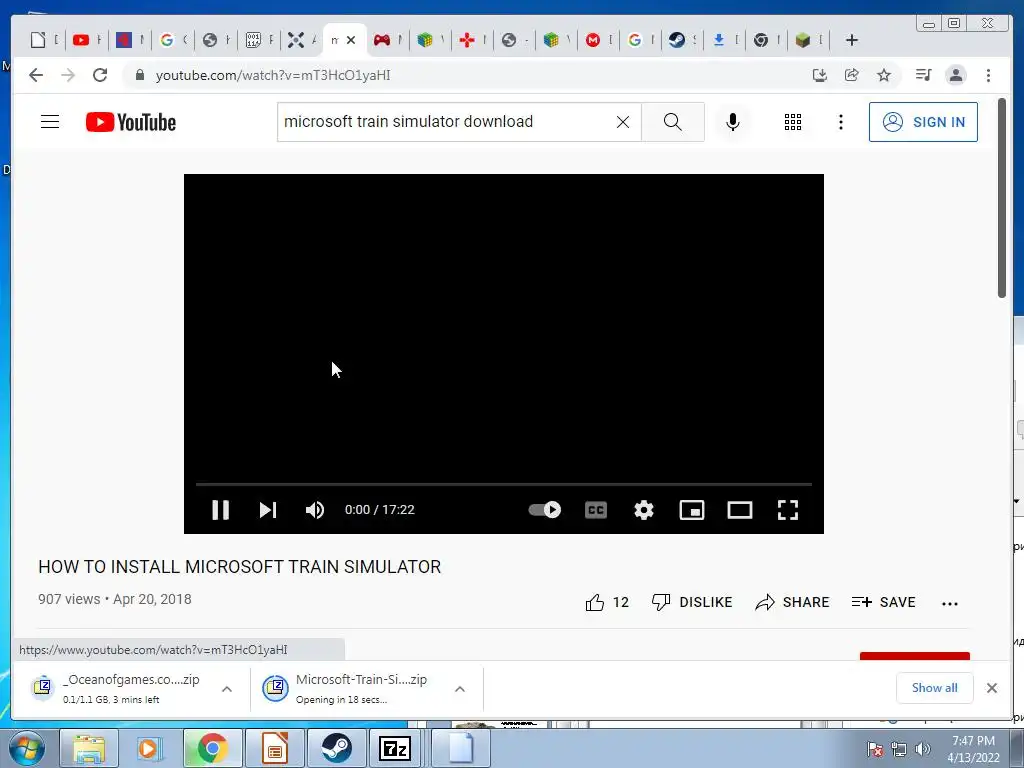Bookmark this page with the star

tap(884, 75)
